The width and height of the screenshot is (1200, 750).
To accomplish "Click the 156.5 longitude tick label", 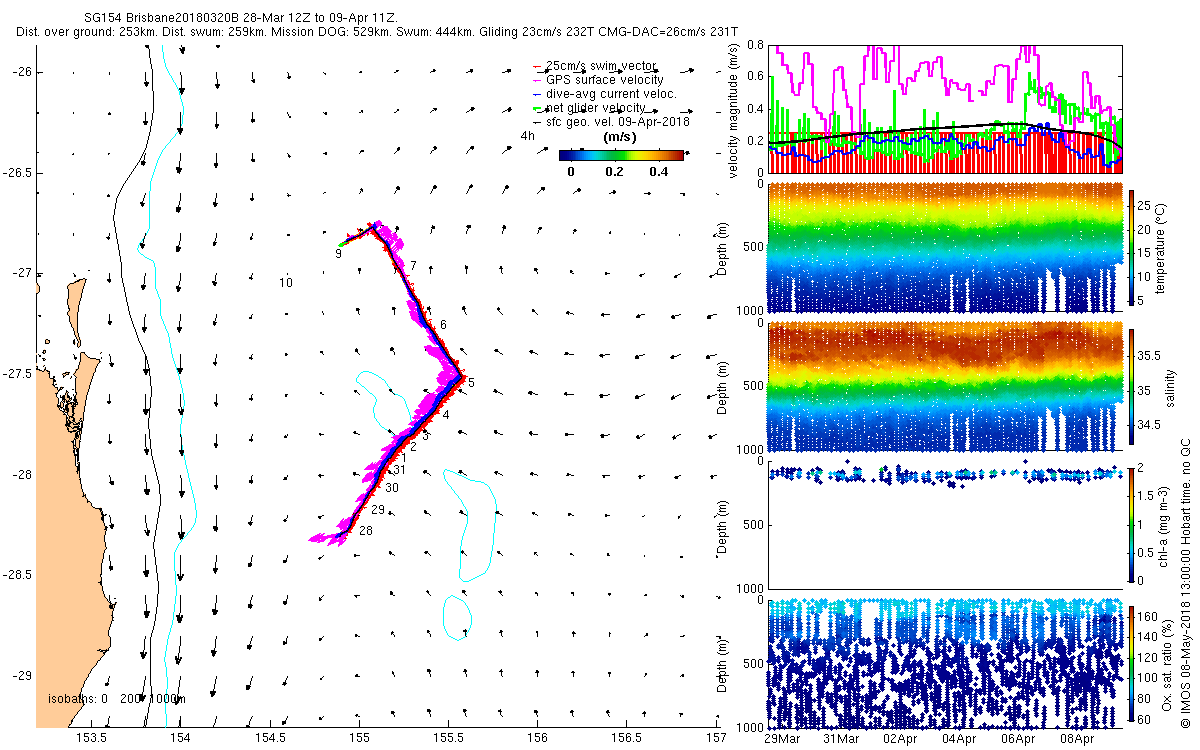I will pyautogui.click(x=626, y=737).
